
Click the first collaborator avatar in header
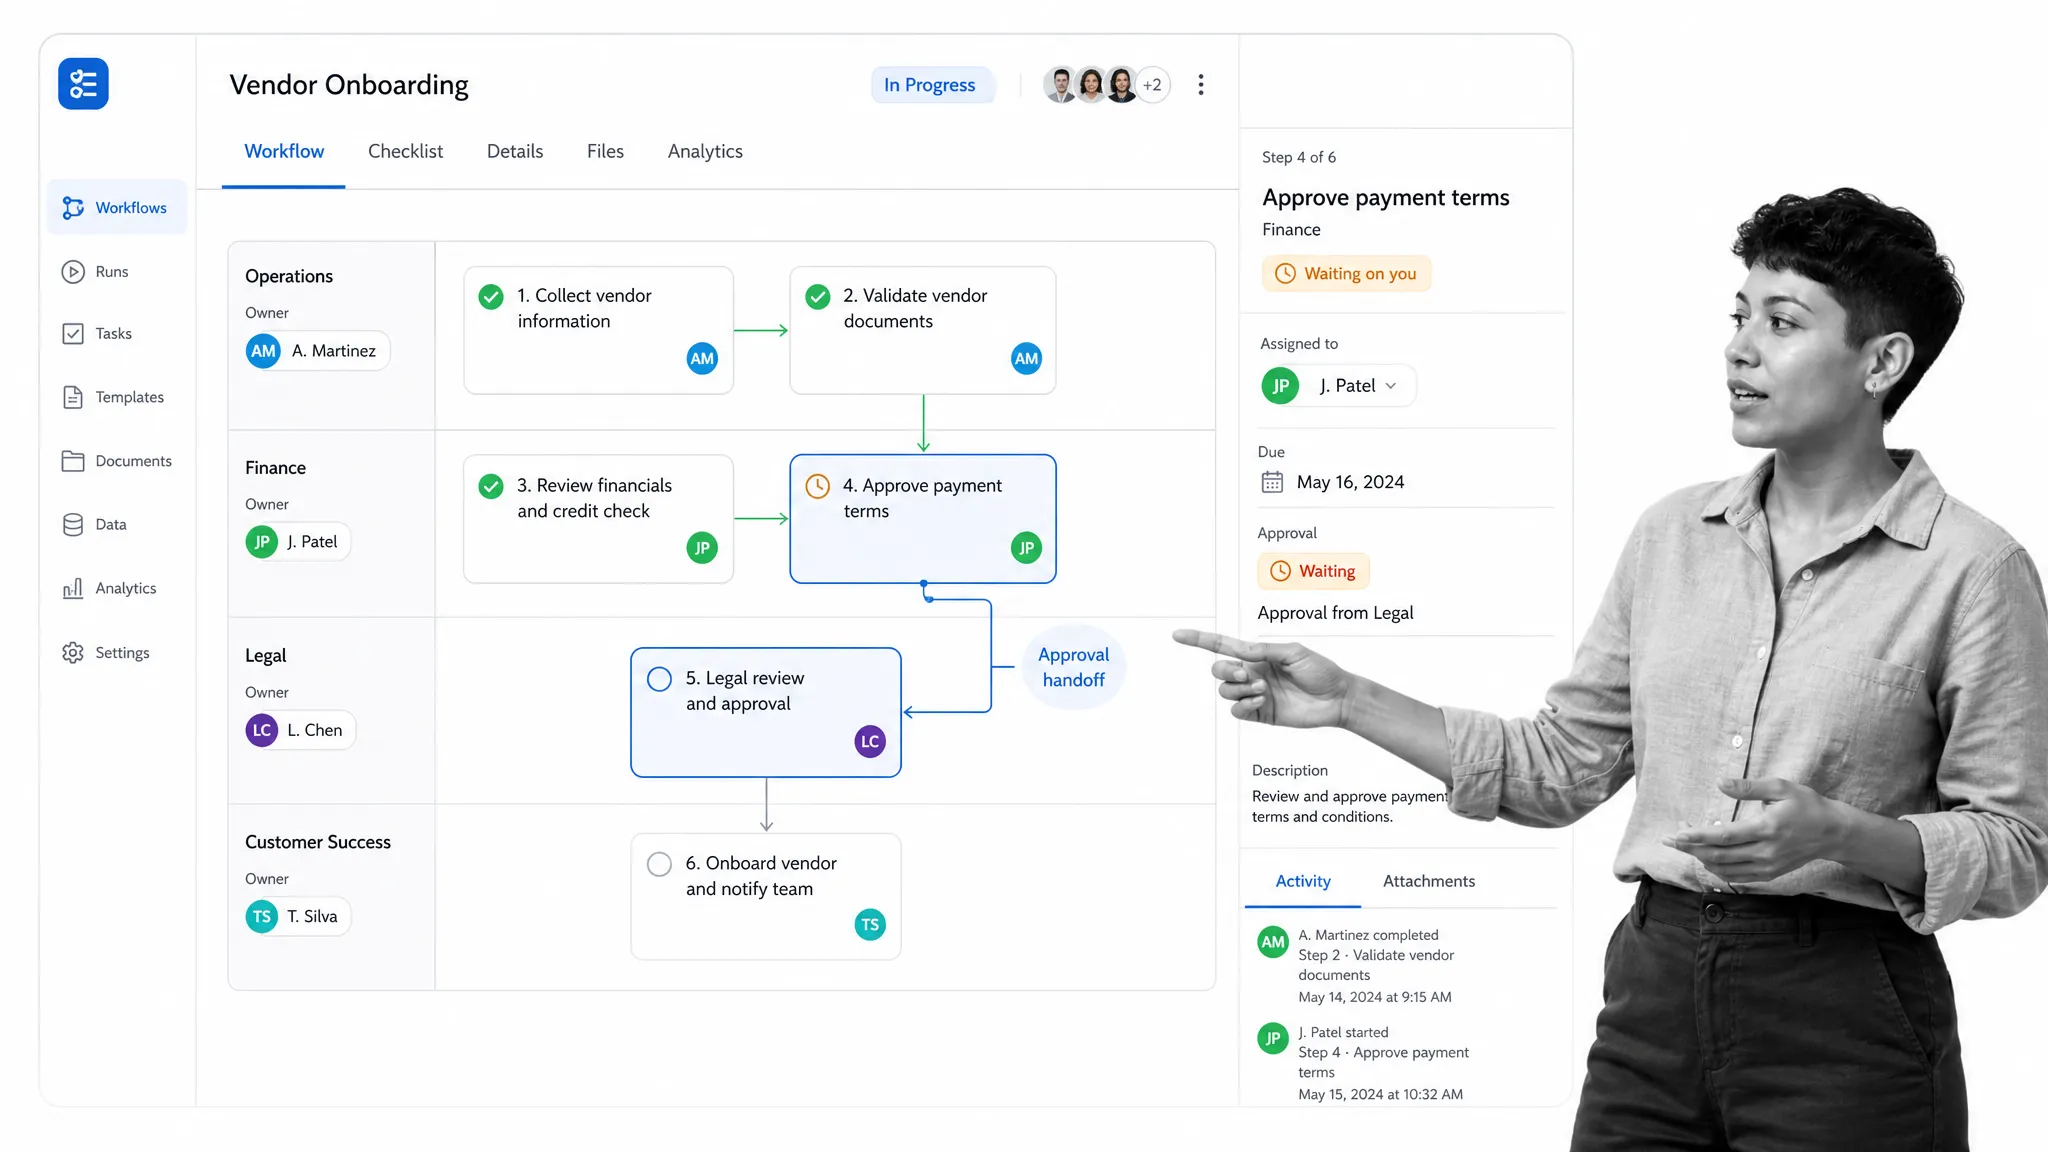[1060, 85]
